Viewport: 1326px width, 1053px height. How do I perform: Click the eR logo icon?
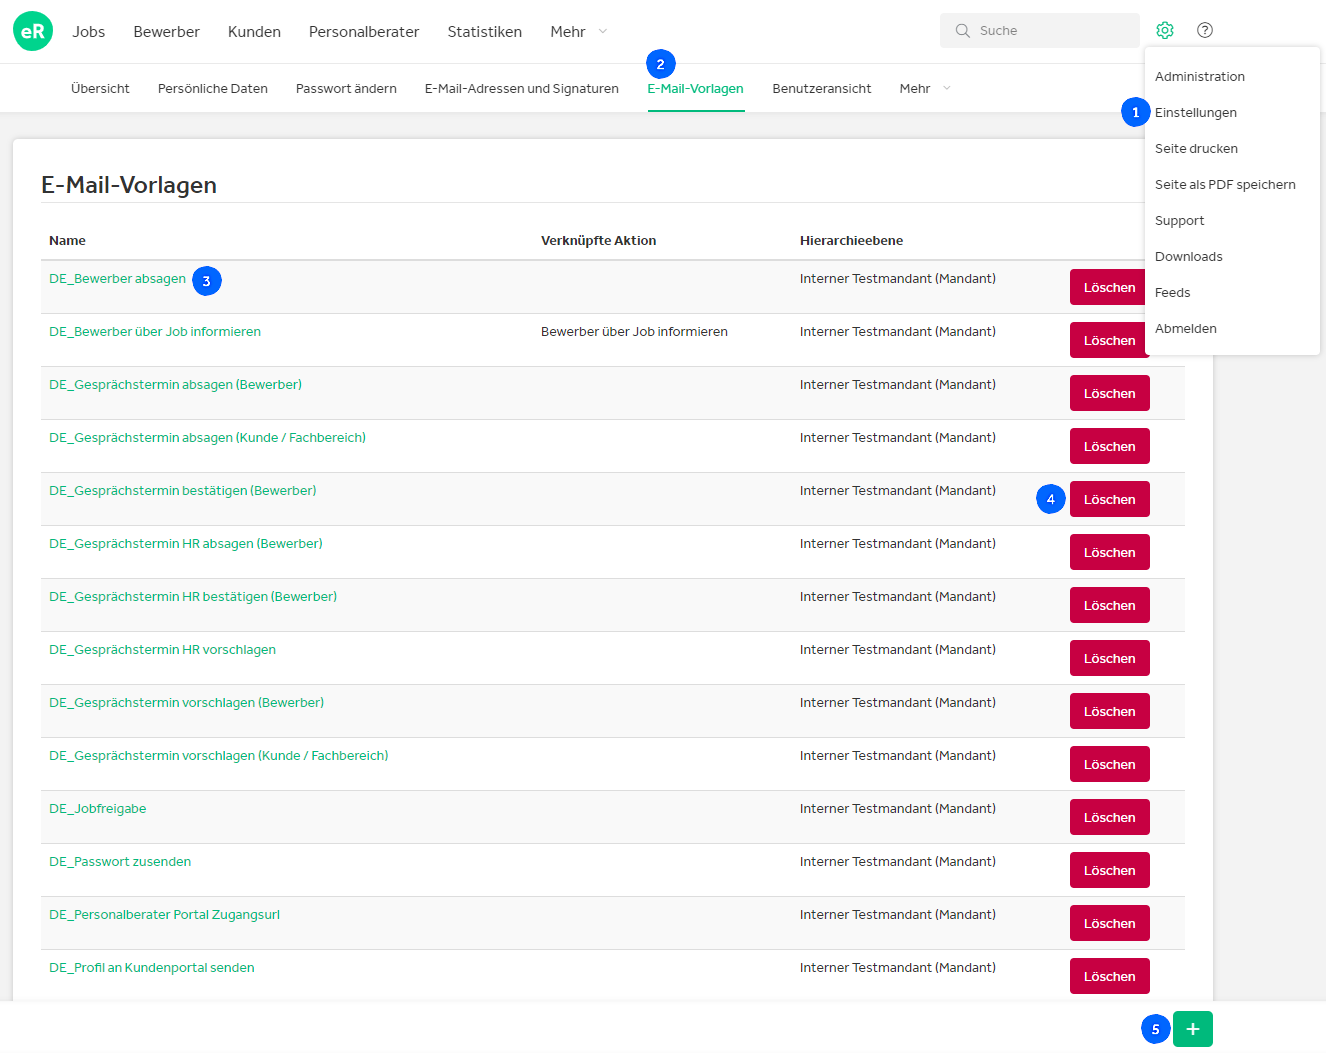pos(33,31)
